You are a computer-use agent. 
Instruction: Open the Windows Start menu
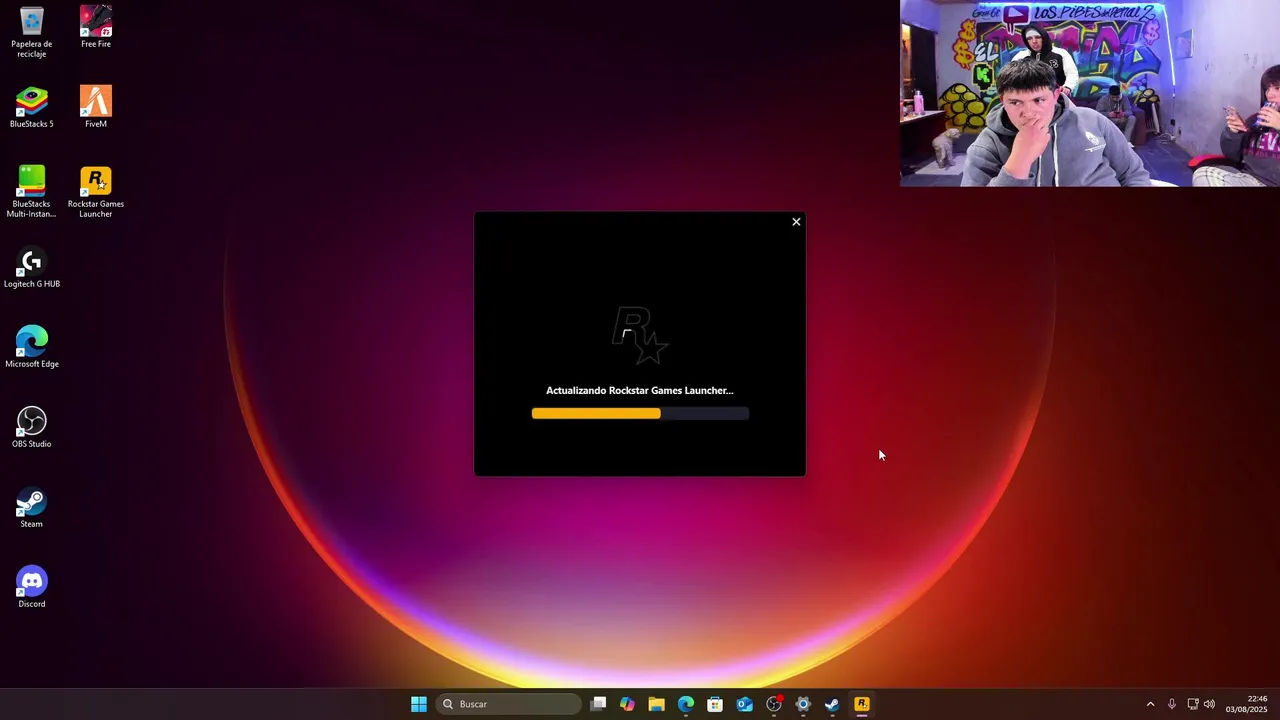point(419,704)
